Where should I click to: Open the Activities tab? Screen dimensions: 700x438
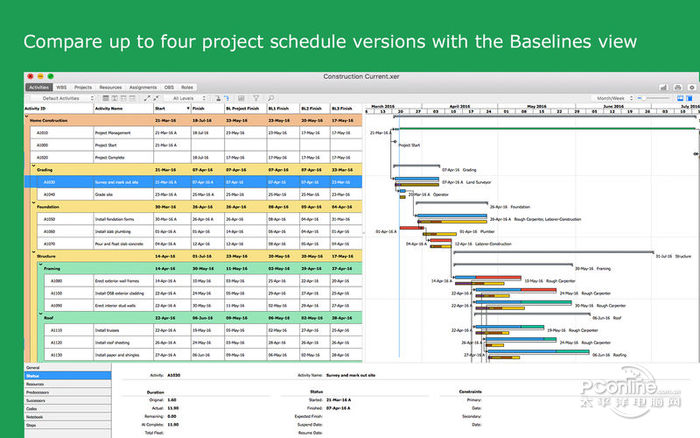(39, 87)
